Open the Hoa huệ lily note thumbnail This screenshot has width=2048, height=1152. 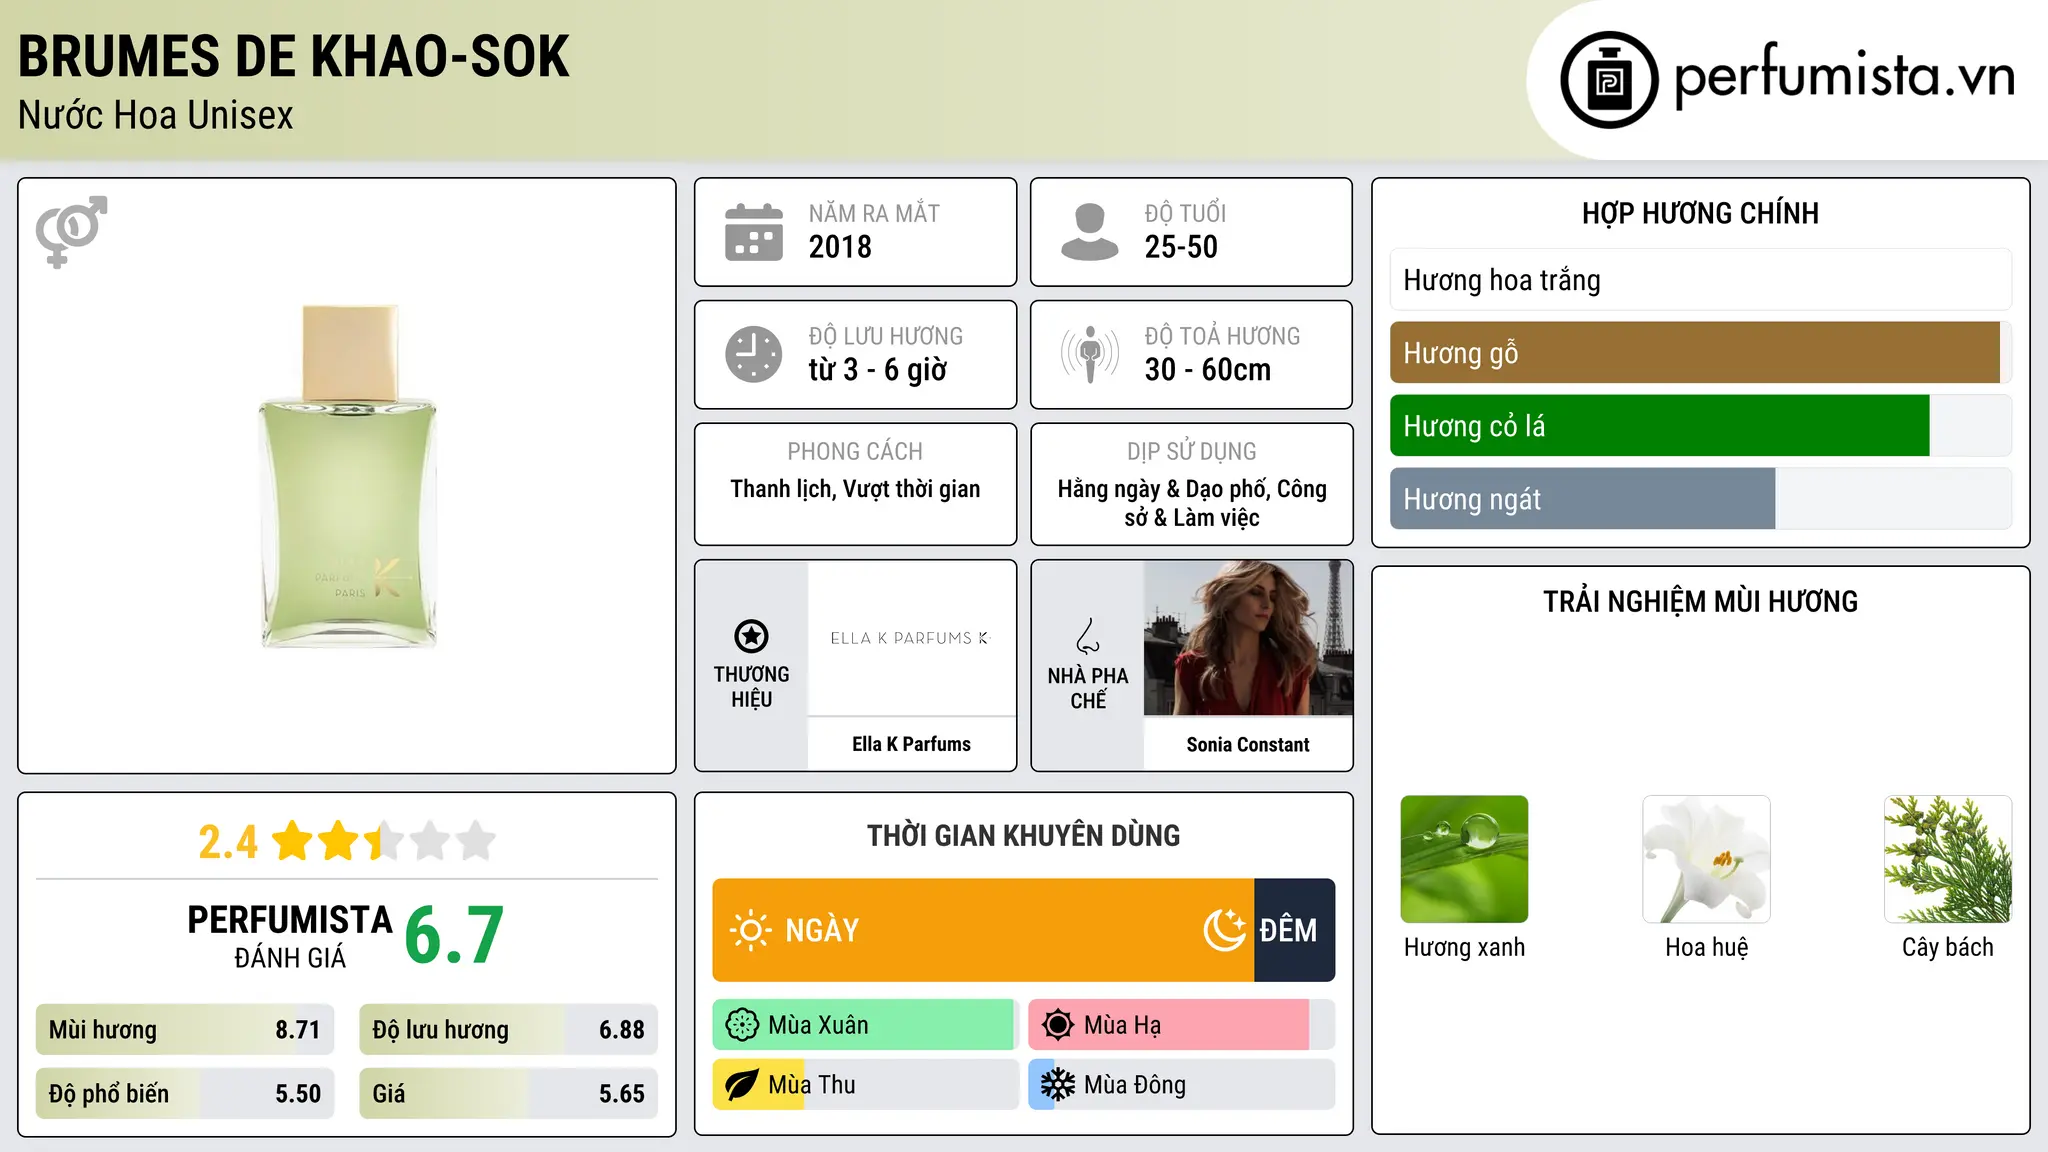(x=1706, y=859)
